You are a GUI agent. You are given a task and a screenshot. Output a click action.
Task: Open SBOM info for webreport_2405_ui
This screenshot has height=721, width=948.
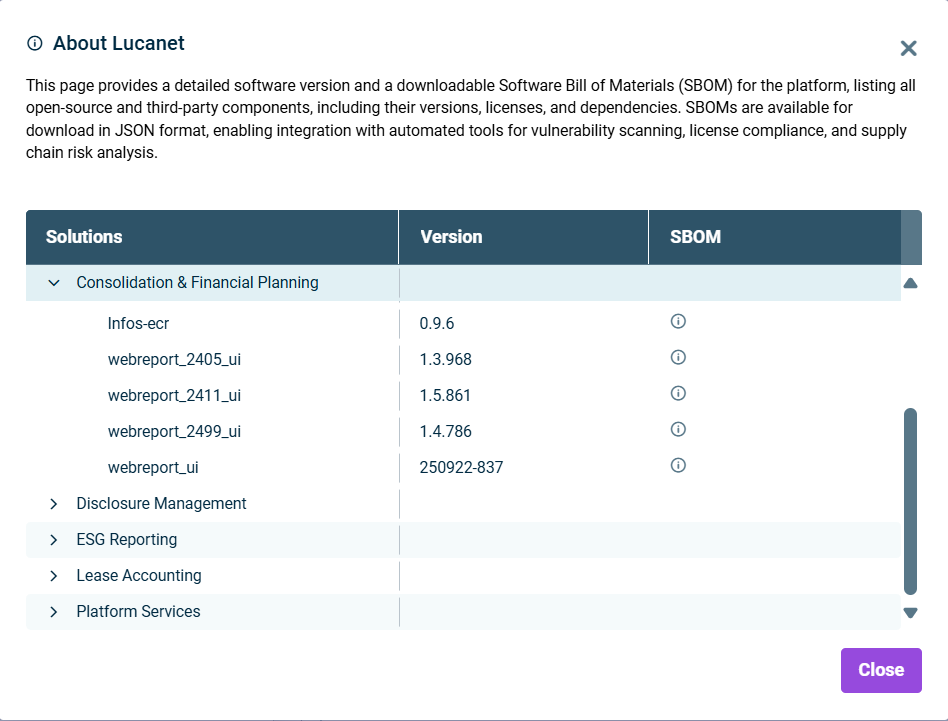click(x=678, y=357)
